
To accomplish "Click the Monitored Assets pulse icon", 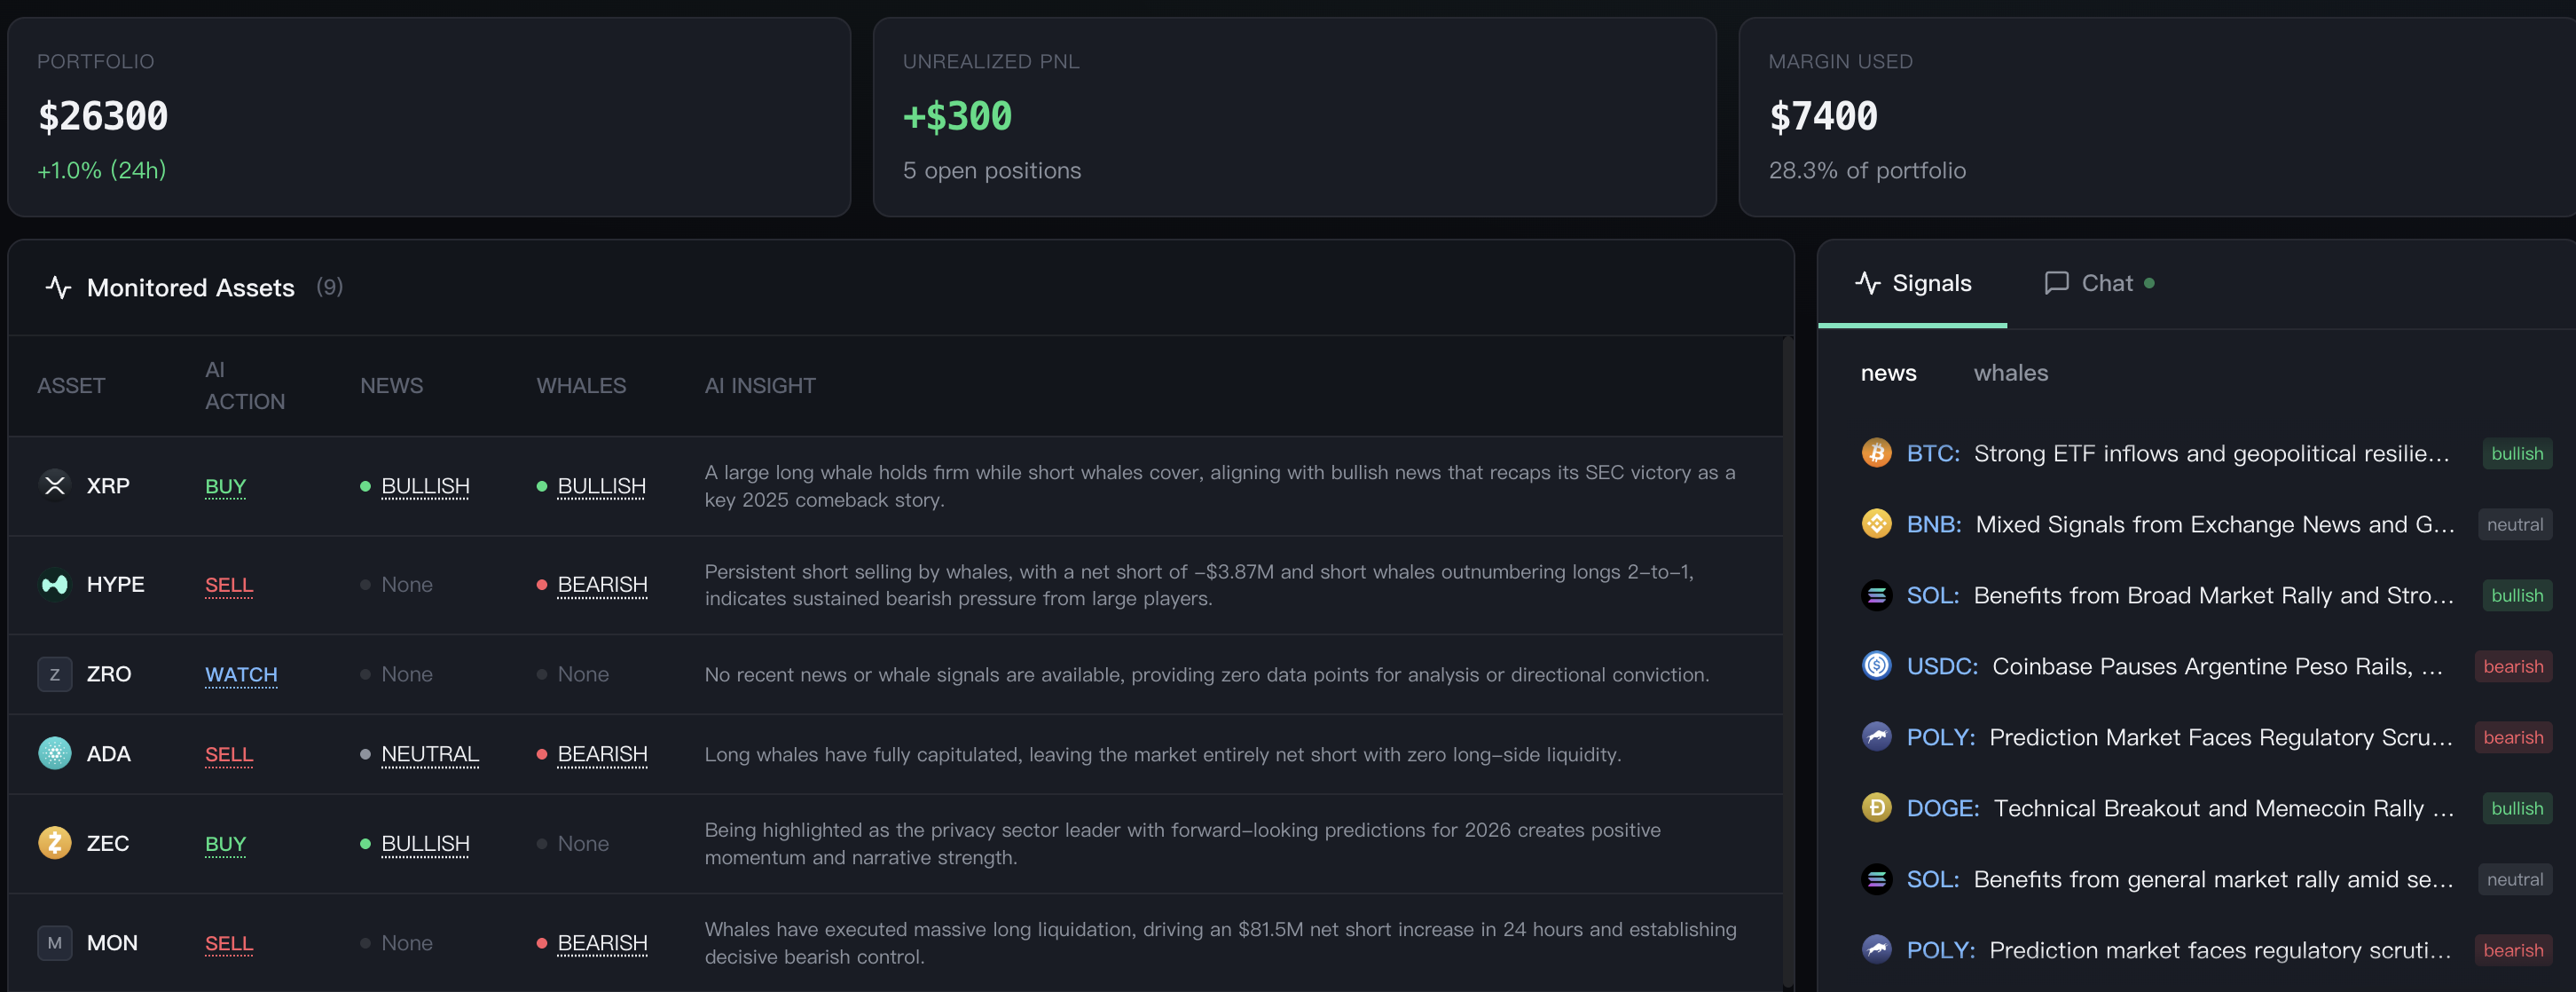I will [x=58, y=288].
